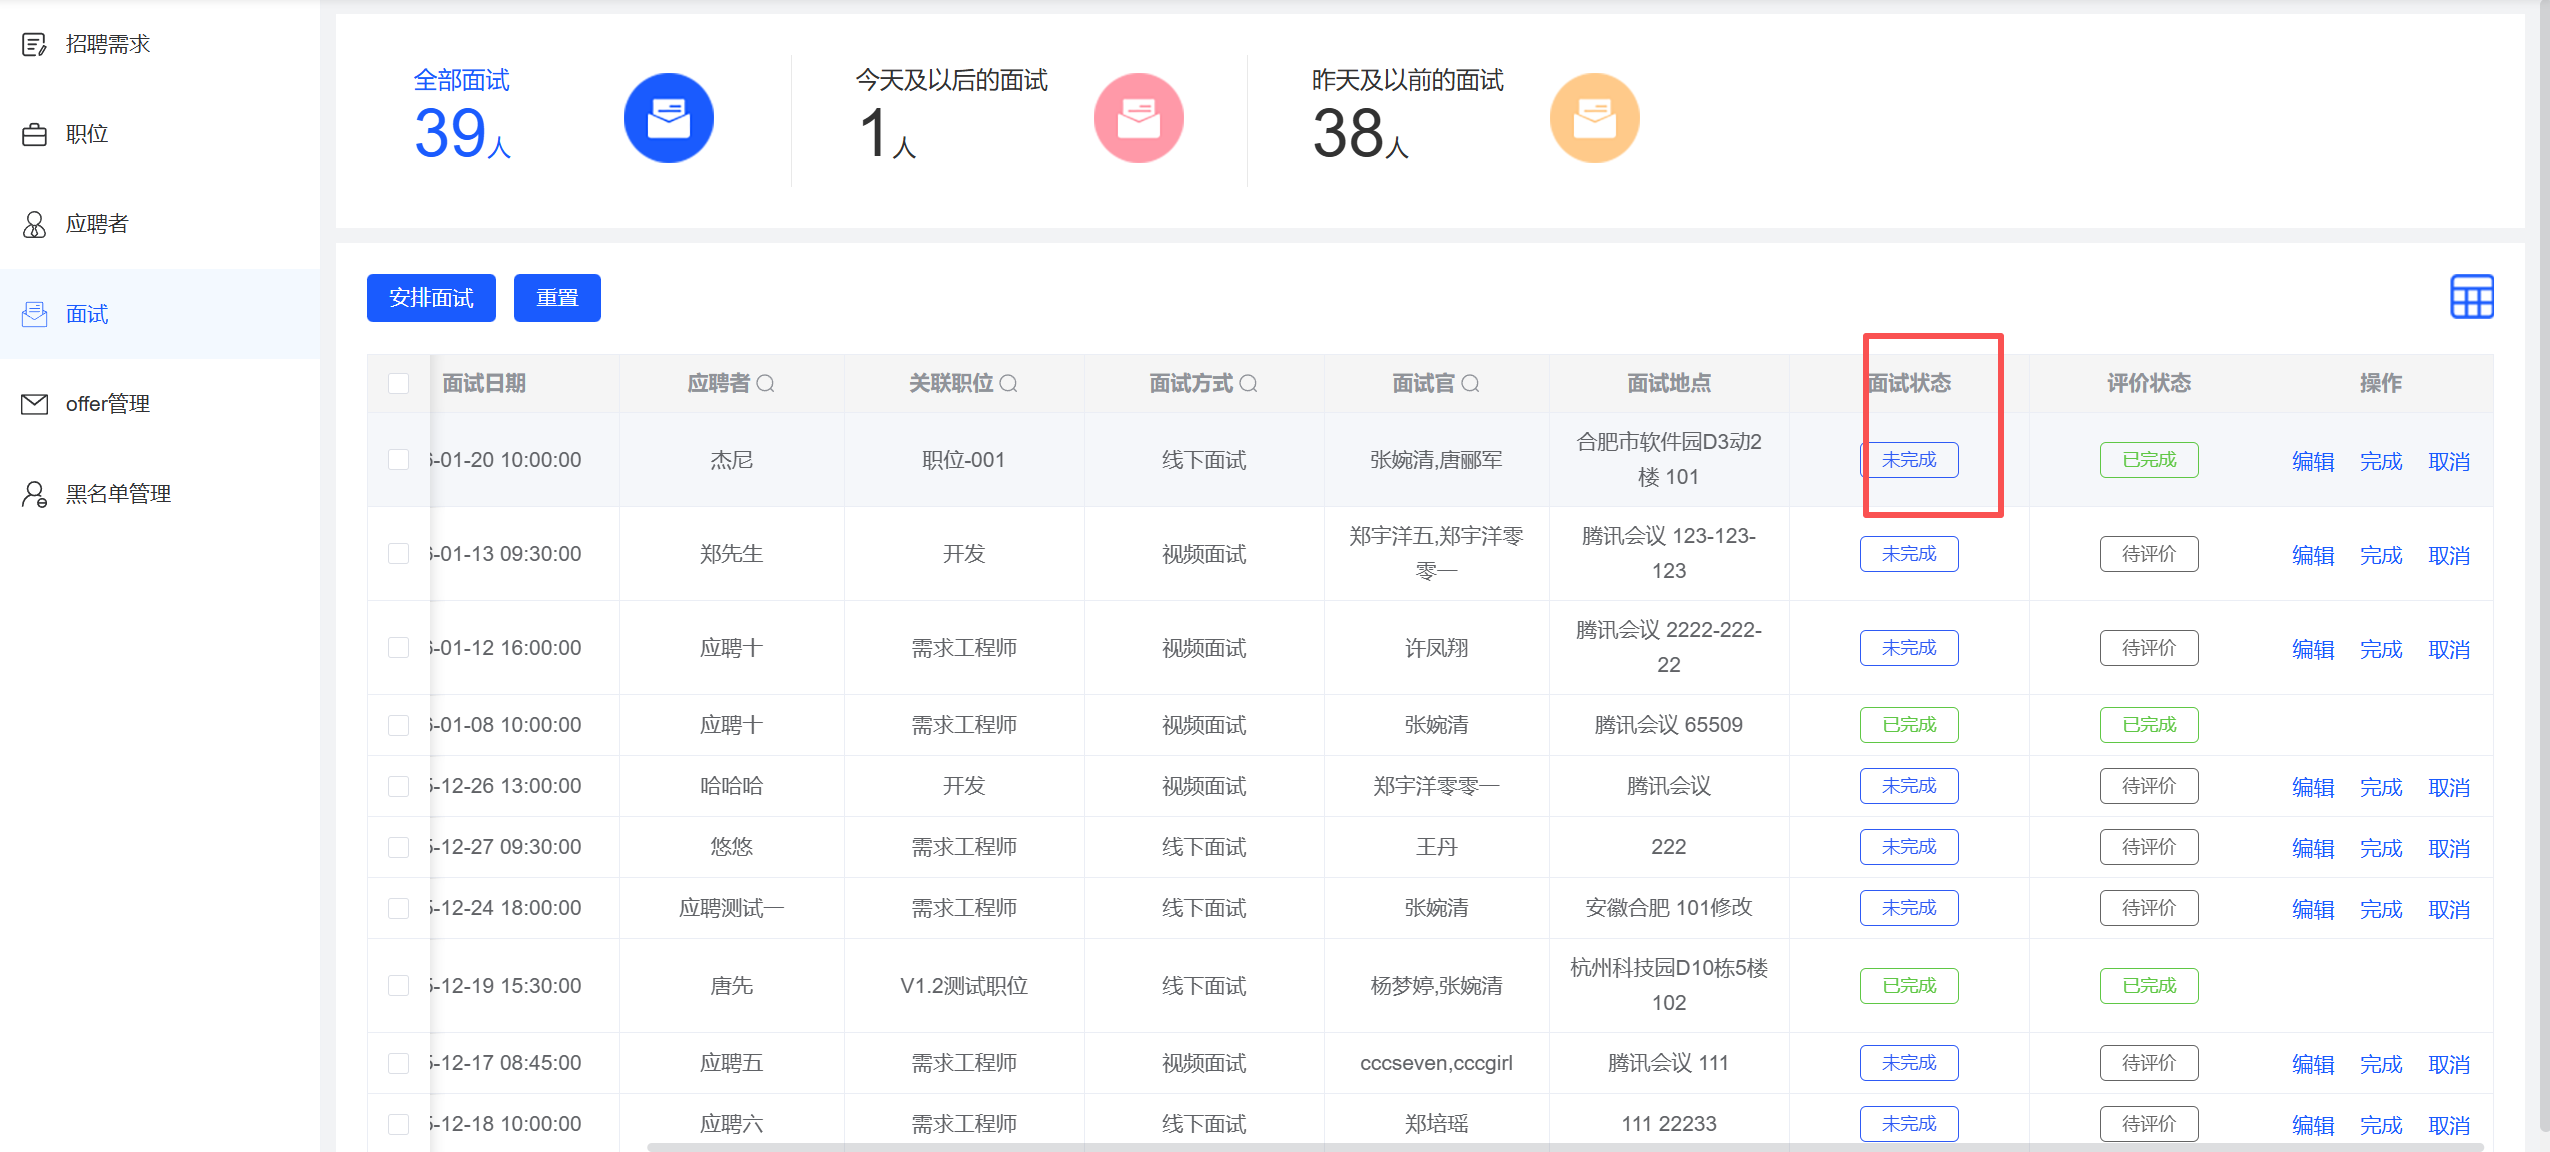Screen dimensions: 2550x1152
Task: Click search icon beside 面试方式 column
Action: coord(1248,383)
